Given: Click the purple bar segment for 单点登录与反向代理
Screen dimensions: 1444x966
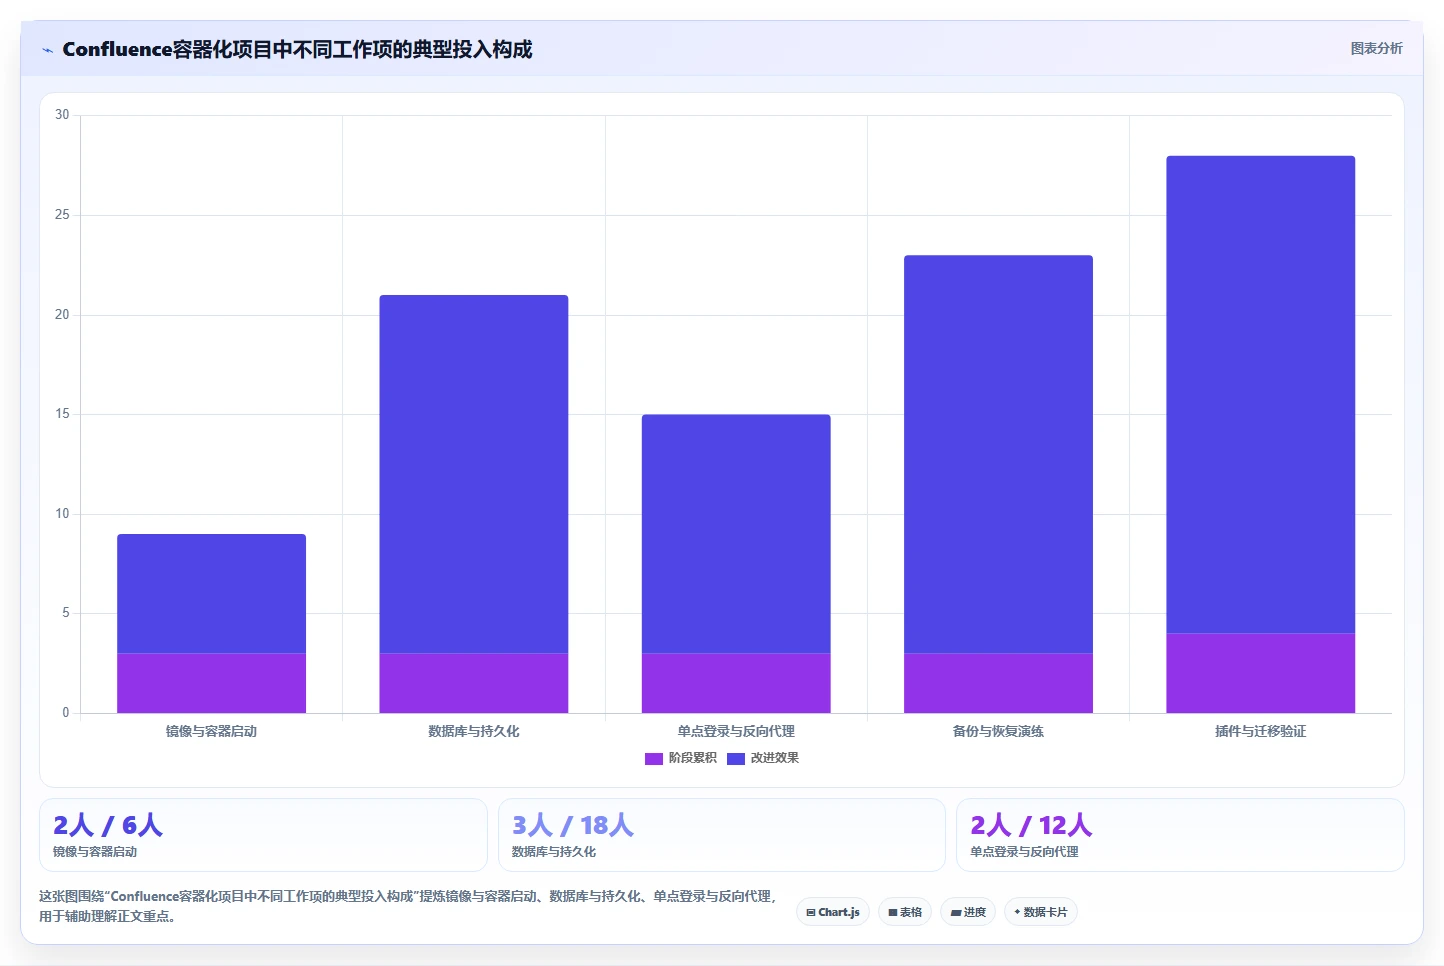Looking at the screenshot, I should pyautogui.click(x=736, y=683).
